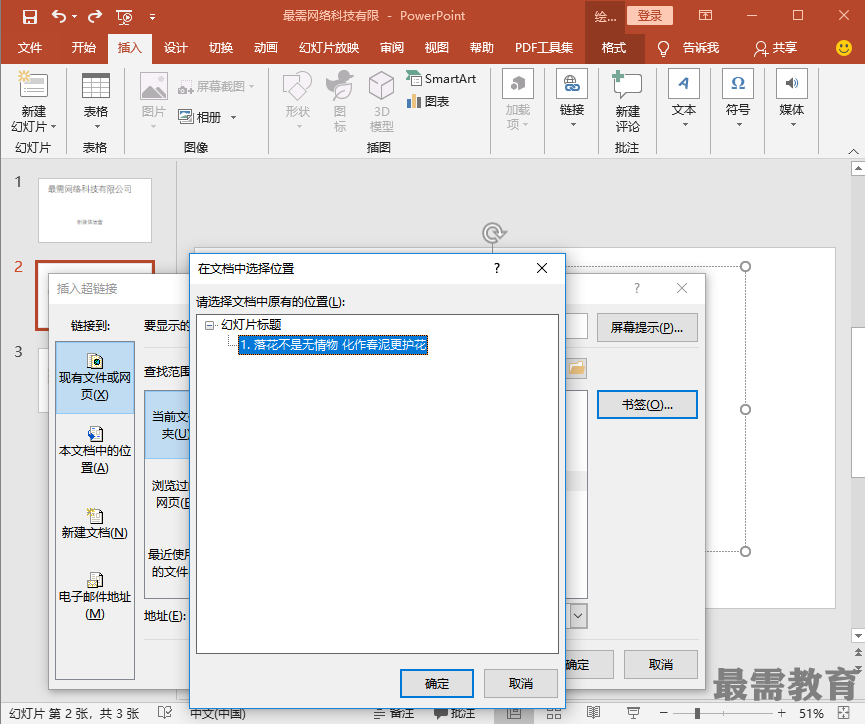Click the Share button
The width and height of the screenshot is (865, 724).
[775, 48]
